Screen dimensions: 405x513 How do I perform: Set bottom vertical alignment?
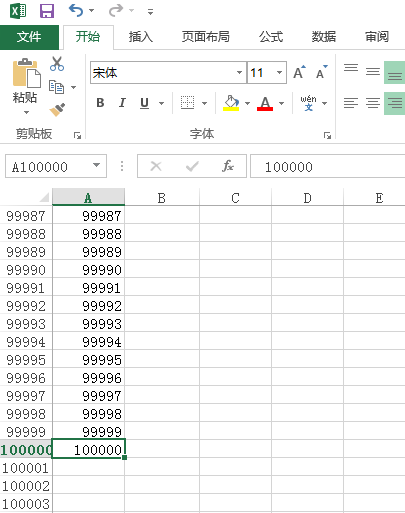click(x=395, y=73)
